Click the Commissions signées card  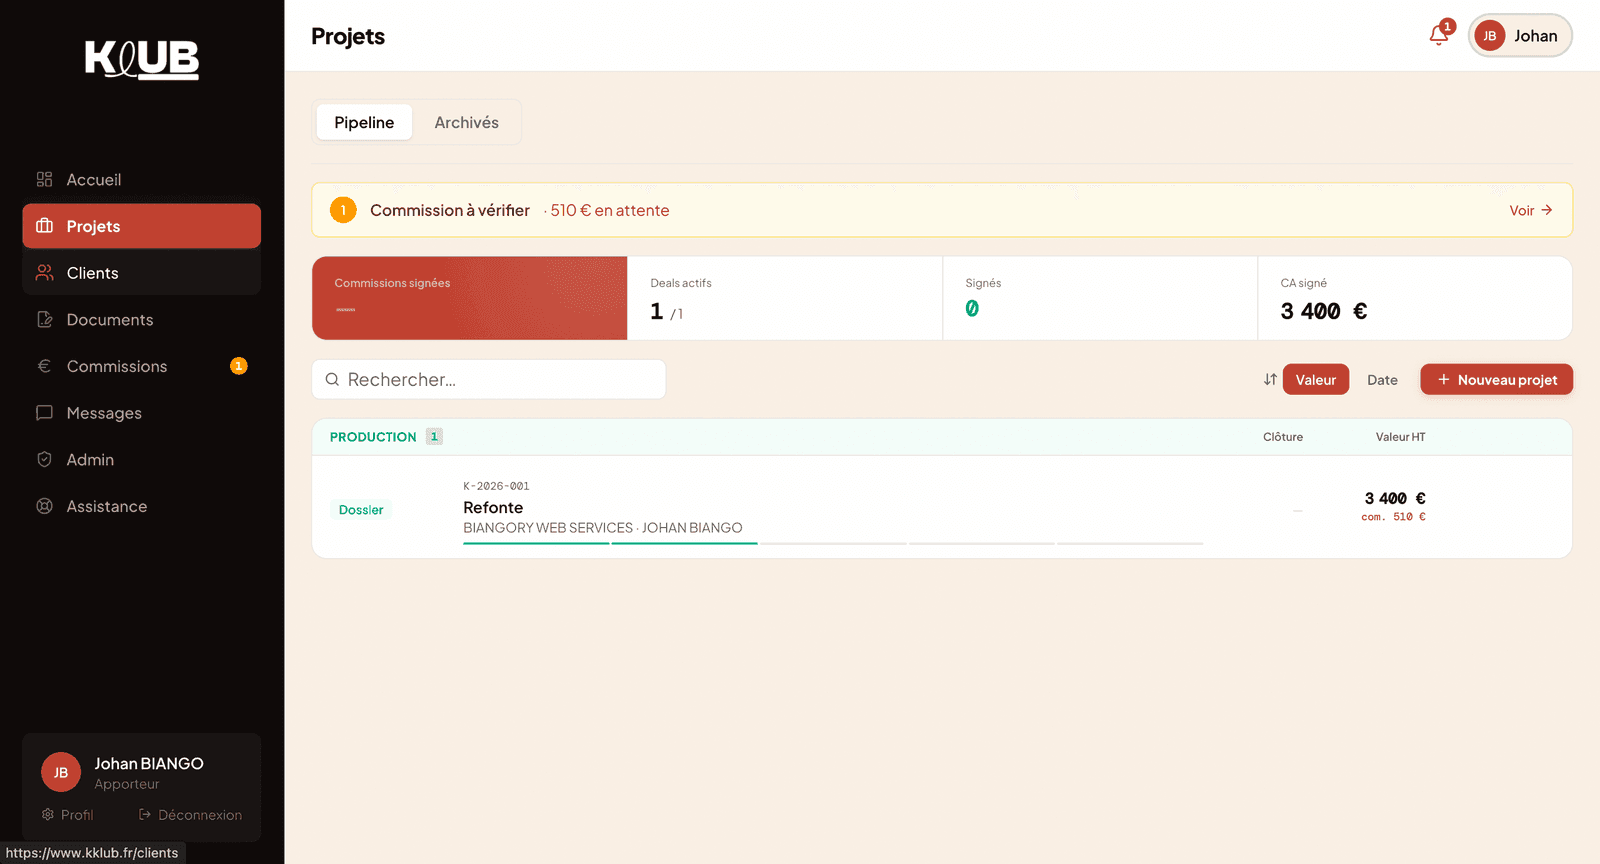tap(469, 298)
